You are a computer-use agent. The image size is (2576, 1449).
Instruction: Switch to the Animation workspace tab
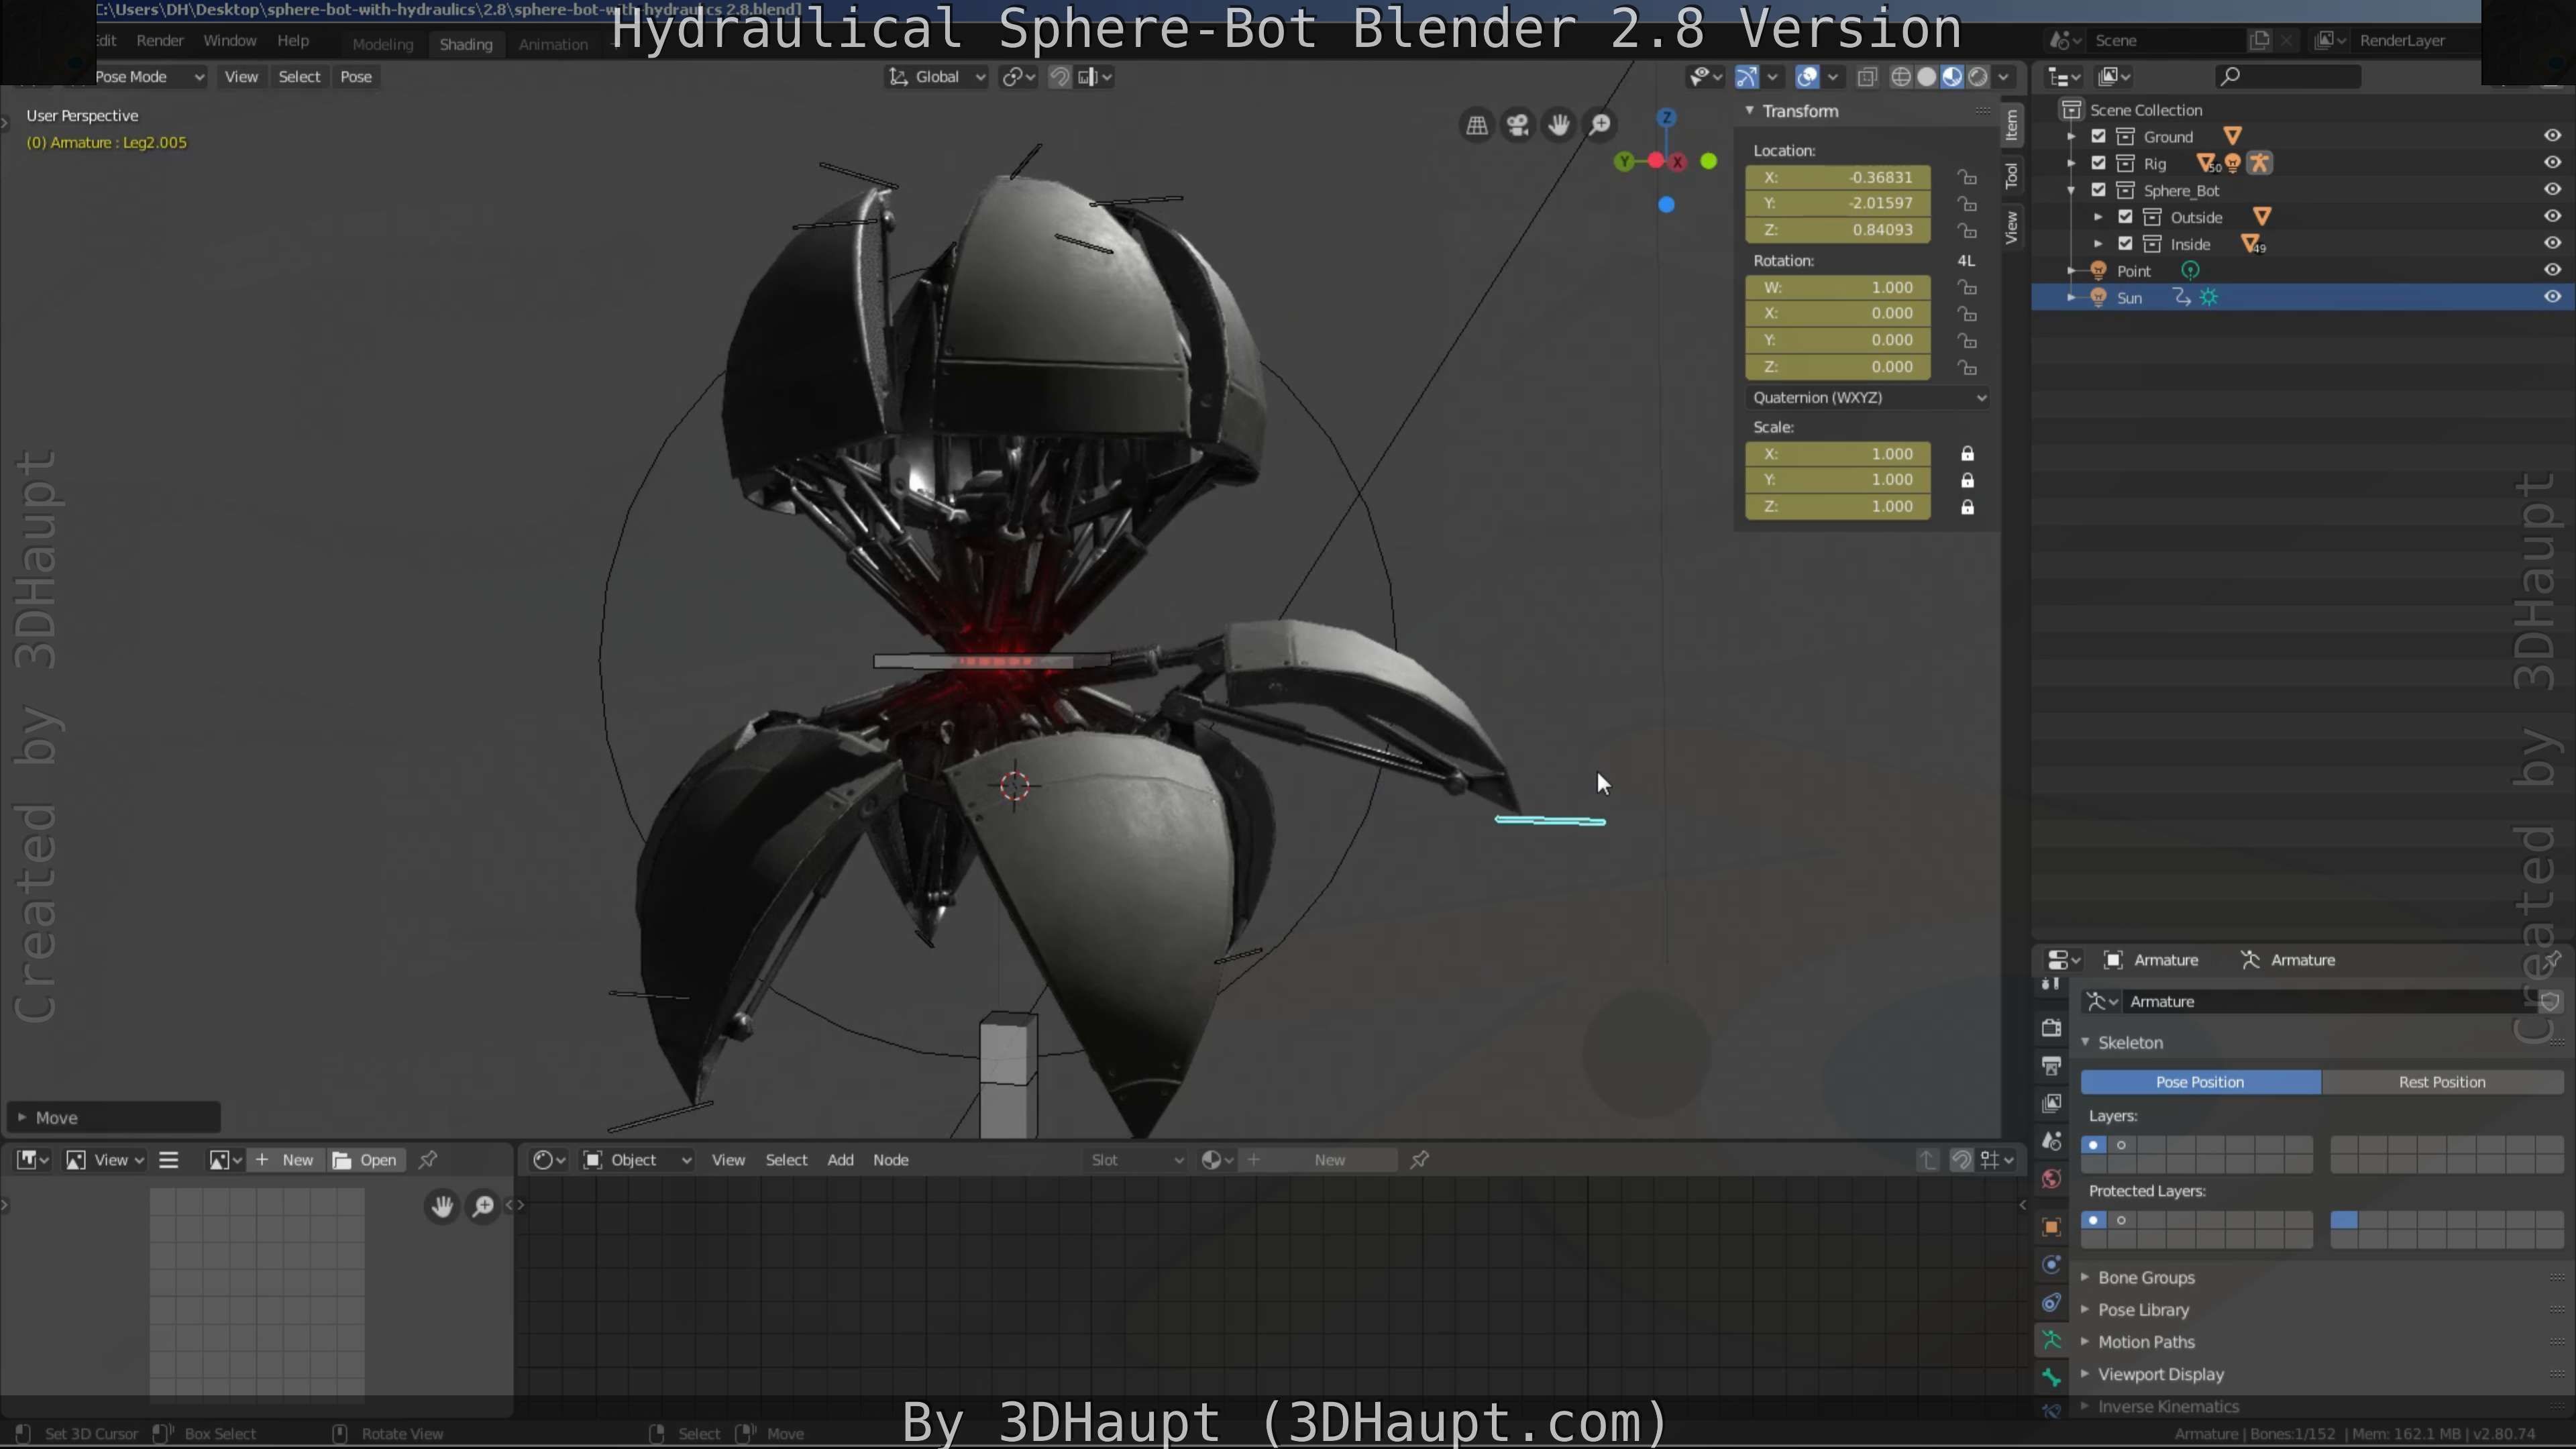pos(553,44)
